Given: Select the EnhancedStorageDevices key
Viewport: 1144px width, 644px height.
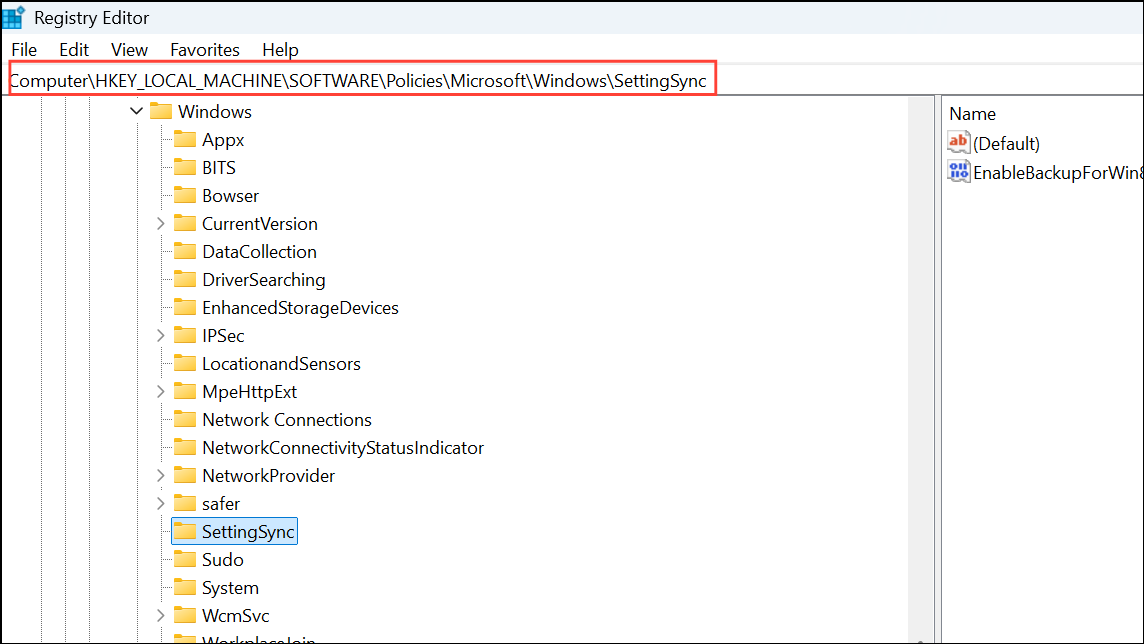Looking at the screenshot, I should tap(301, 308).
